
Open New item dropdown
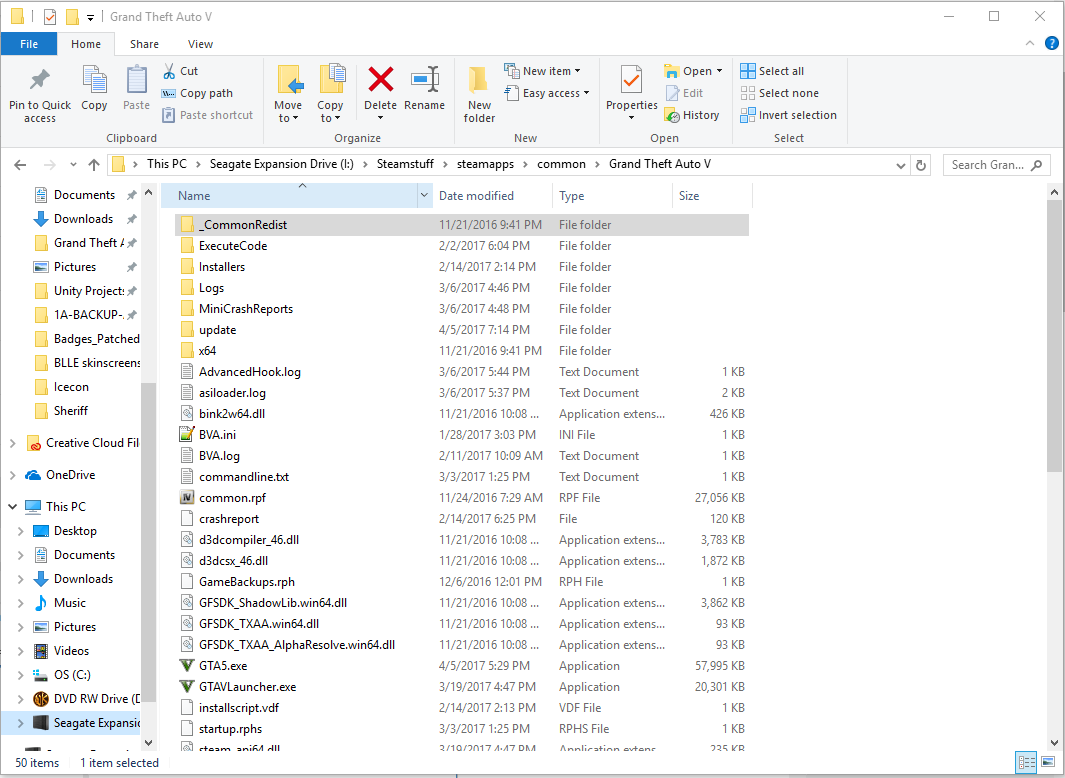543,71
